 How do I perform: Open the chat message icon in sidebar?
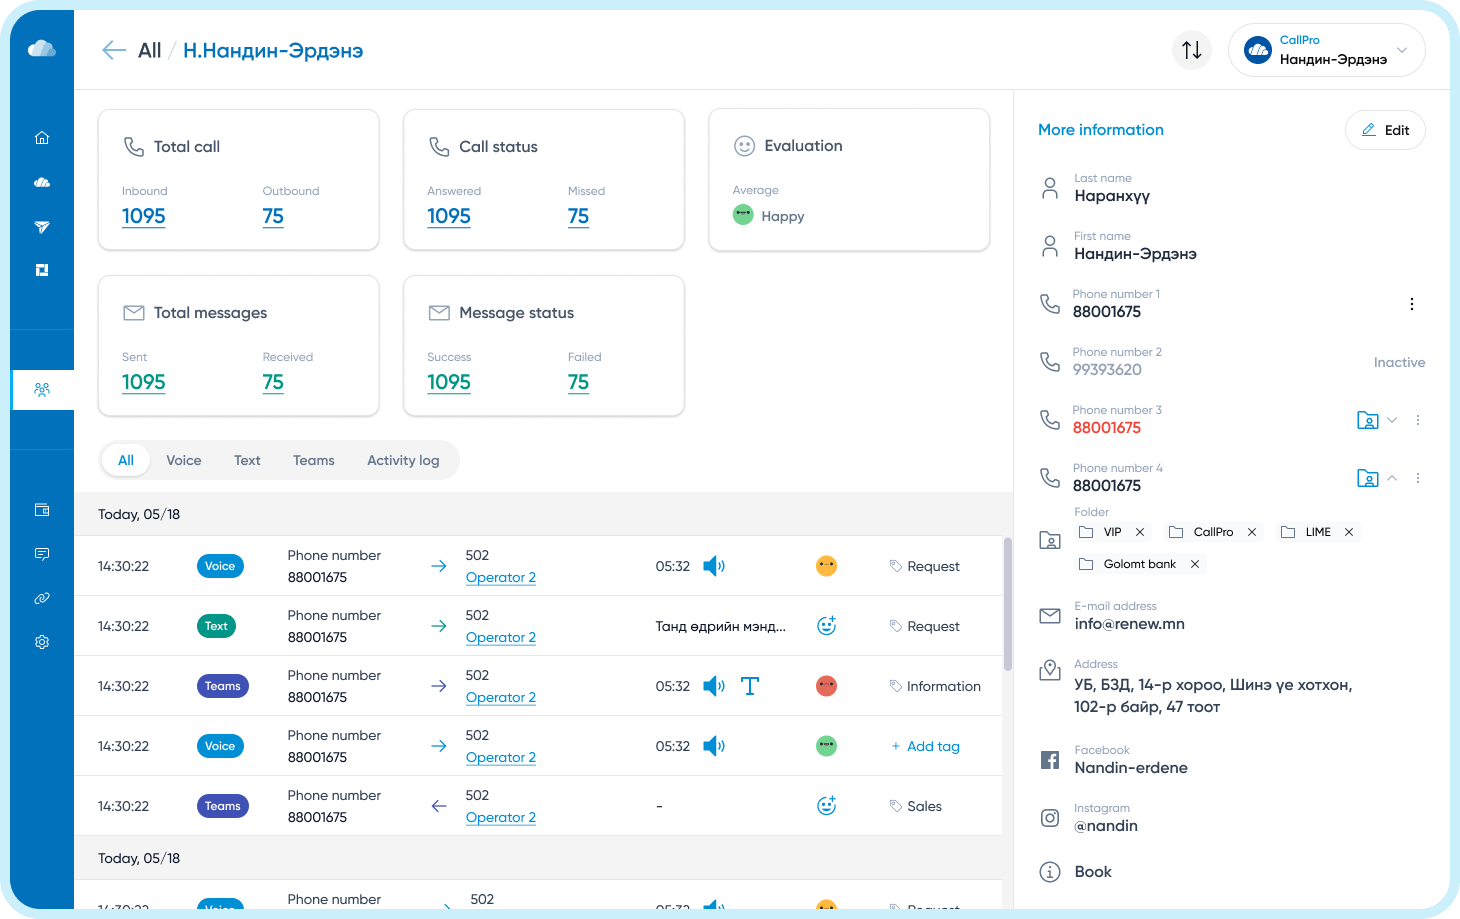(42, 554)
